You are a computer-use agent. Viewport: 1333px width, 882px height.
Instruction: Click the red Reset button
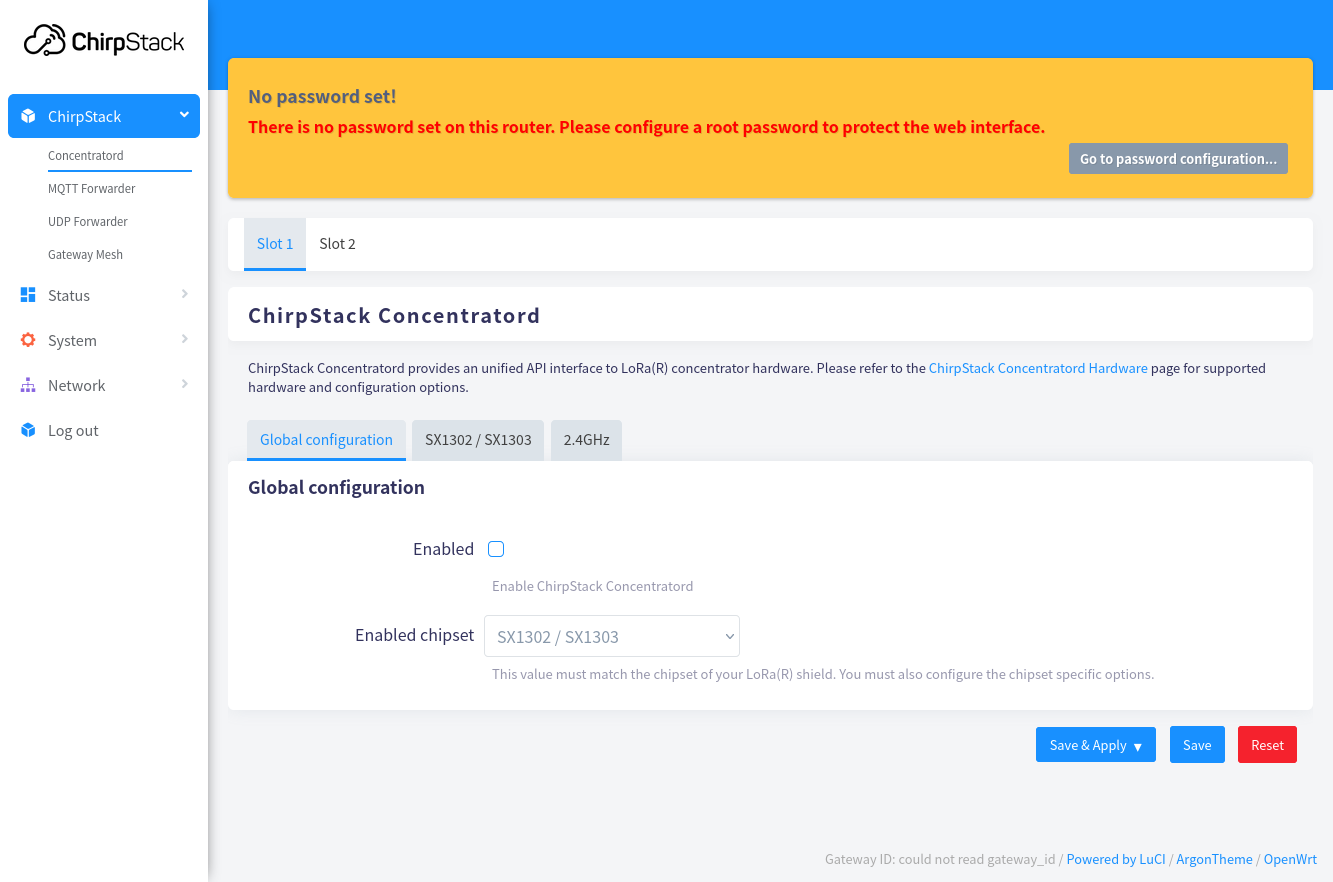pos(1267,745)
